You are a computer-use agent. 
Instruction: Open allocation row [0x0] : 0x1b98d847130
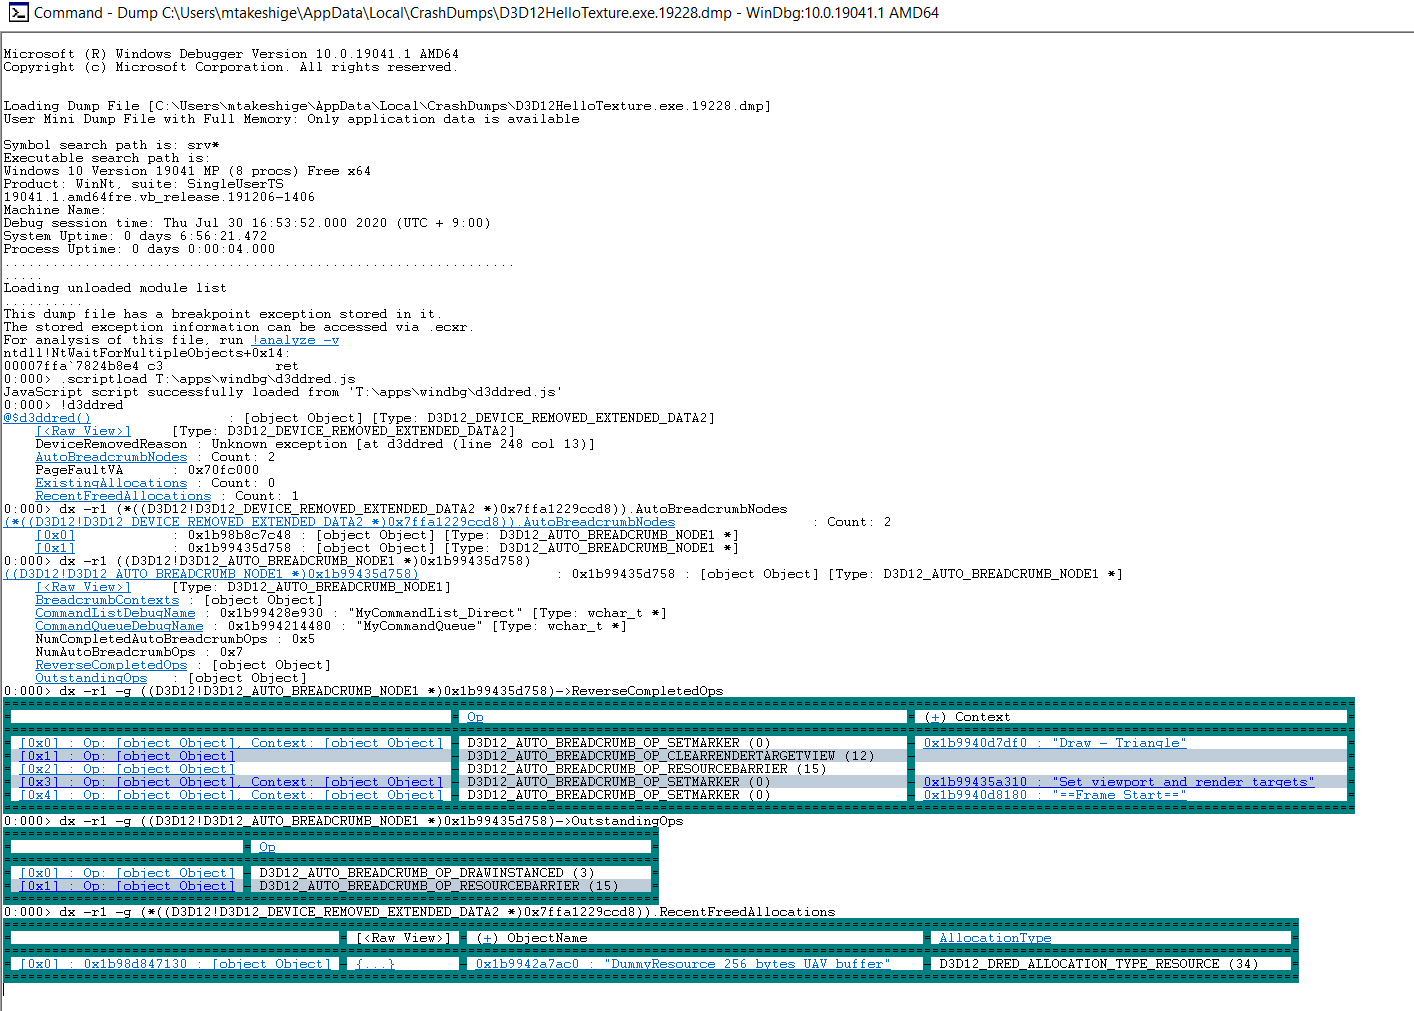(x=175, y=964)
